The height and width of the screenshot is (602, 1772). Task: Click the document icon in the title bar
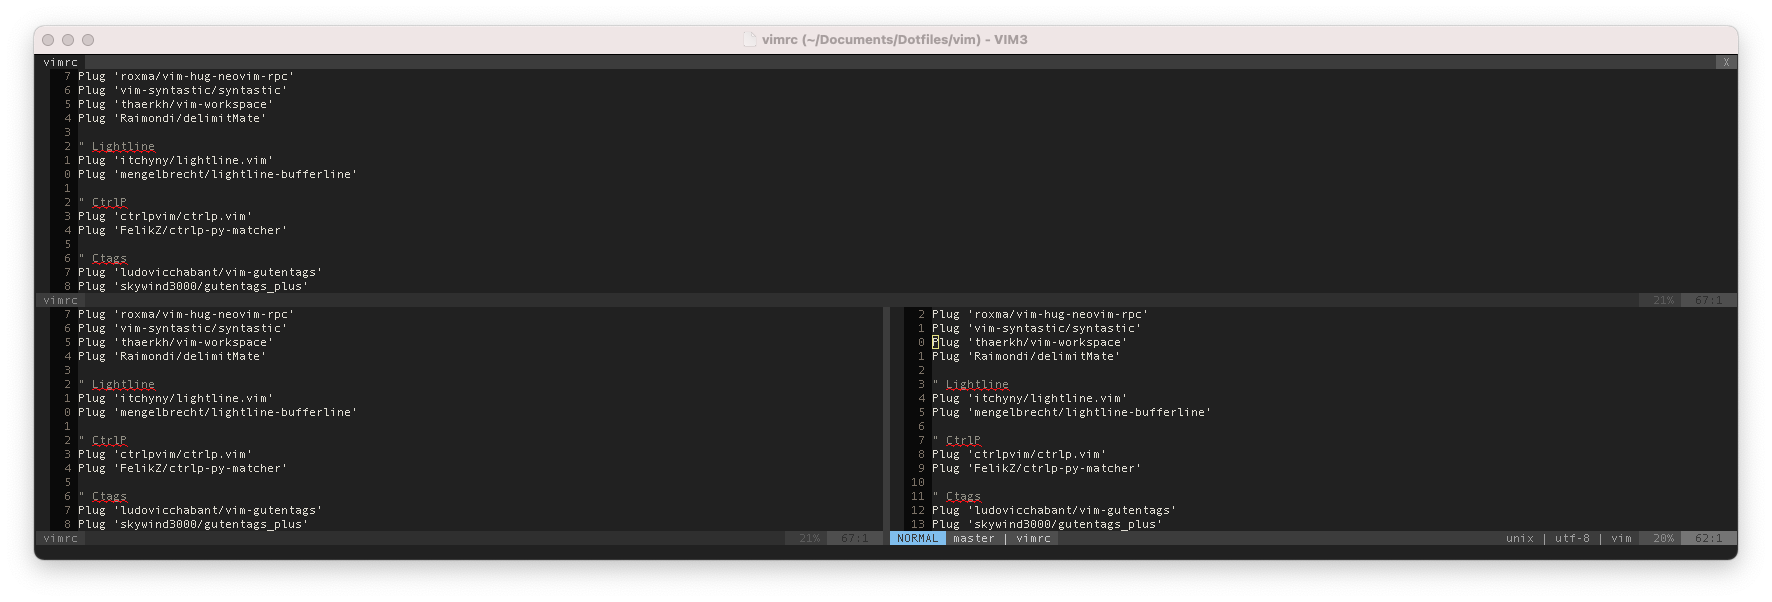749,40
